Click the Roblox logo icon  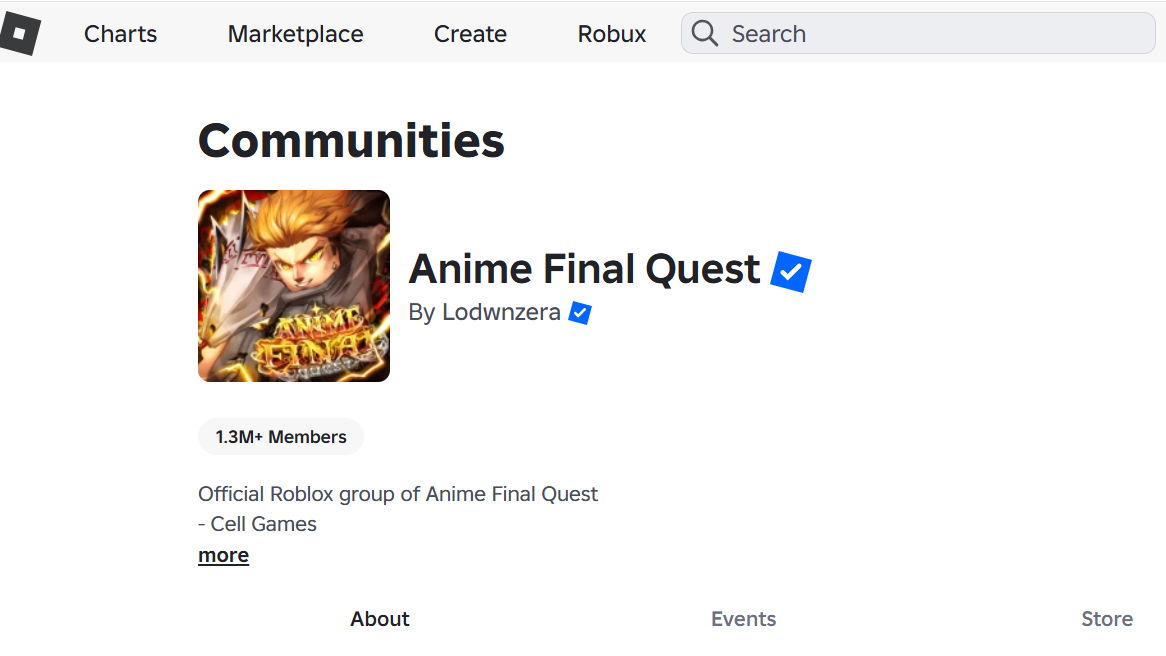coord(20,34)
